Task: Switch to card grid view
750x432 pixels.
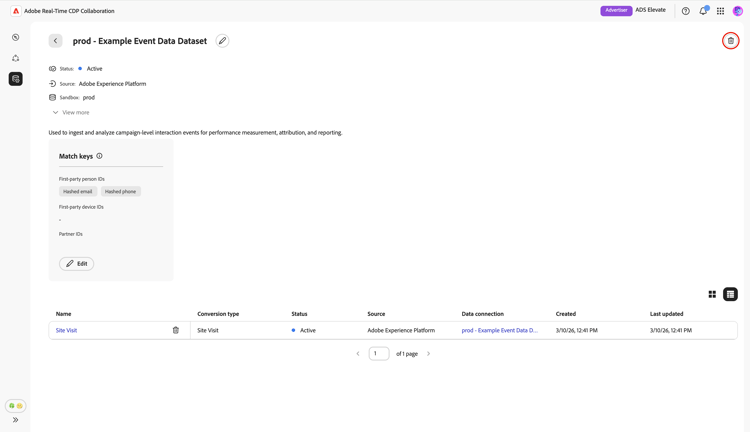Action: tap(712, 294)
